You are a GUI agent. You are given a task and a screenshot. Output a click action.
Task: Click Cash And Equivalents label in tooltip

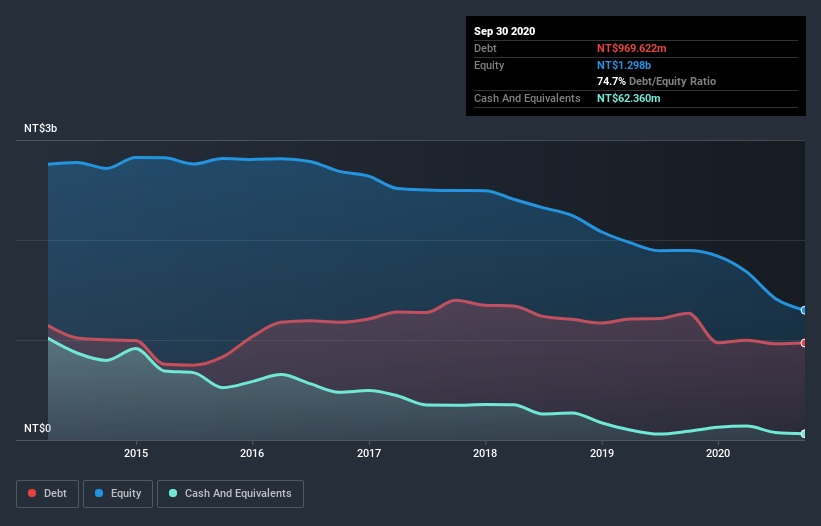(527, 98)
